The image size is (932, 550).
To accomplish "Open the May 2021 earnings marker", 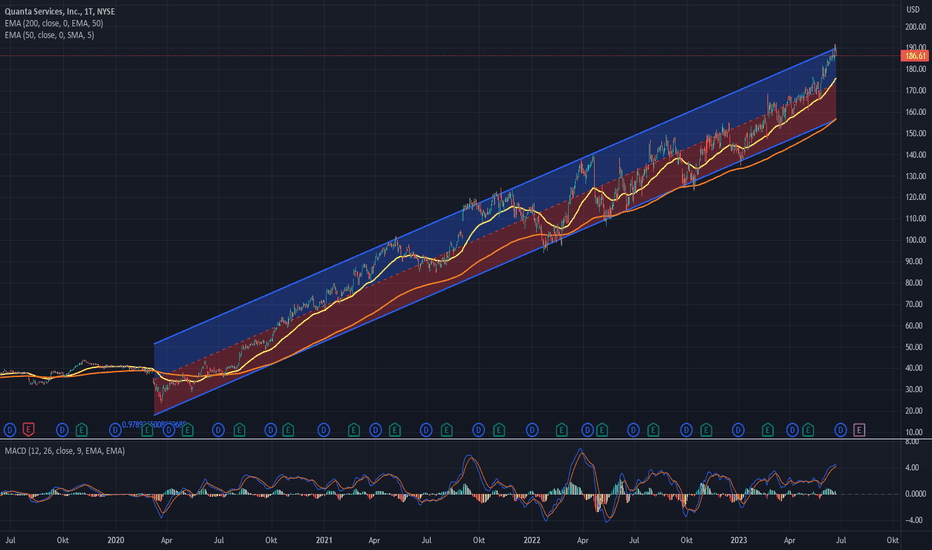I will (395, 429).
